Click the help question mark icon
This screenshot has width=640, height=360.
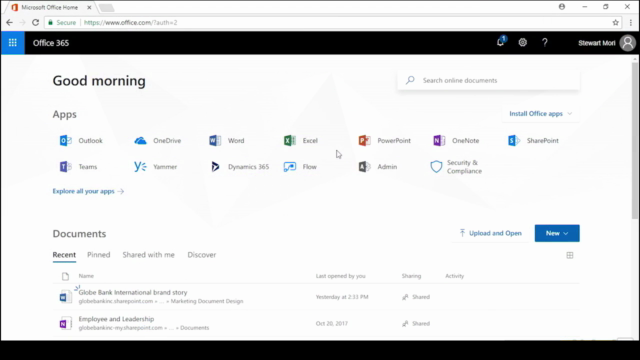click(544, 42)
